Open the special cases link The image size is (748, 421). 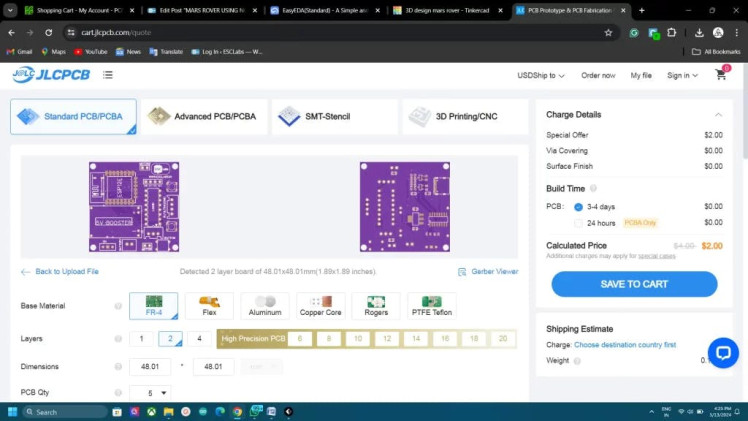point(657,256)
